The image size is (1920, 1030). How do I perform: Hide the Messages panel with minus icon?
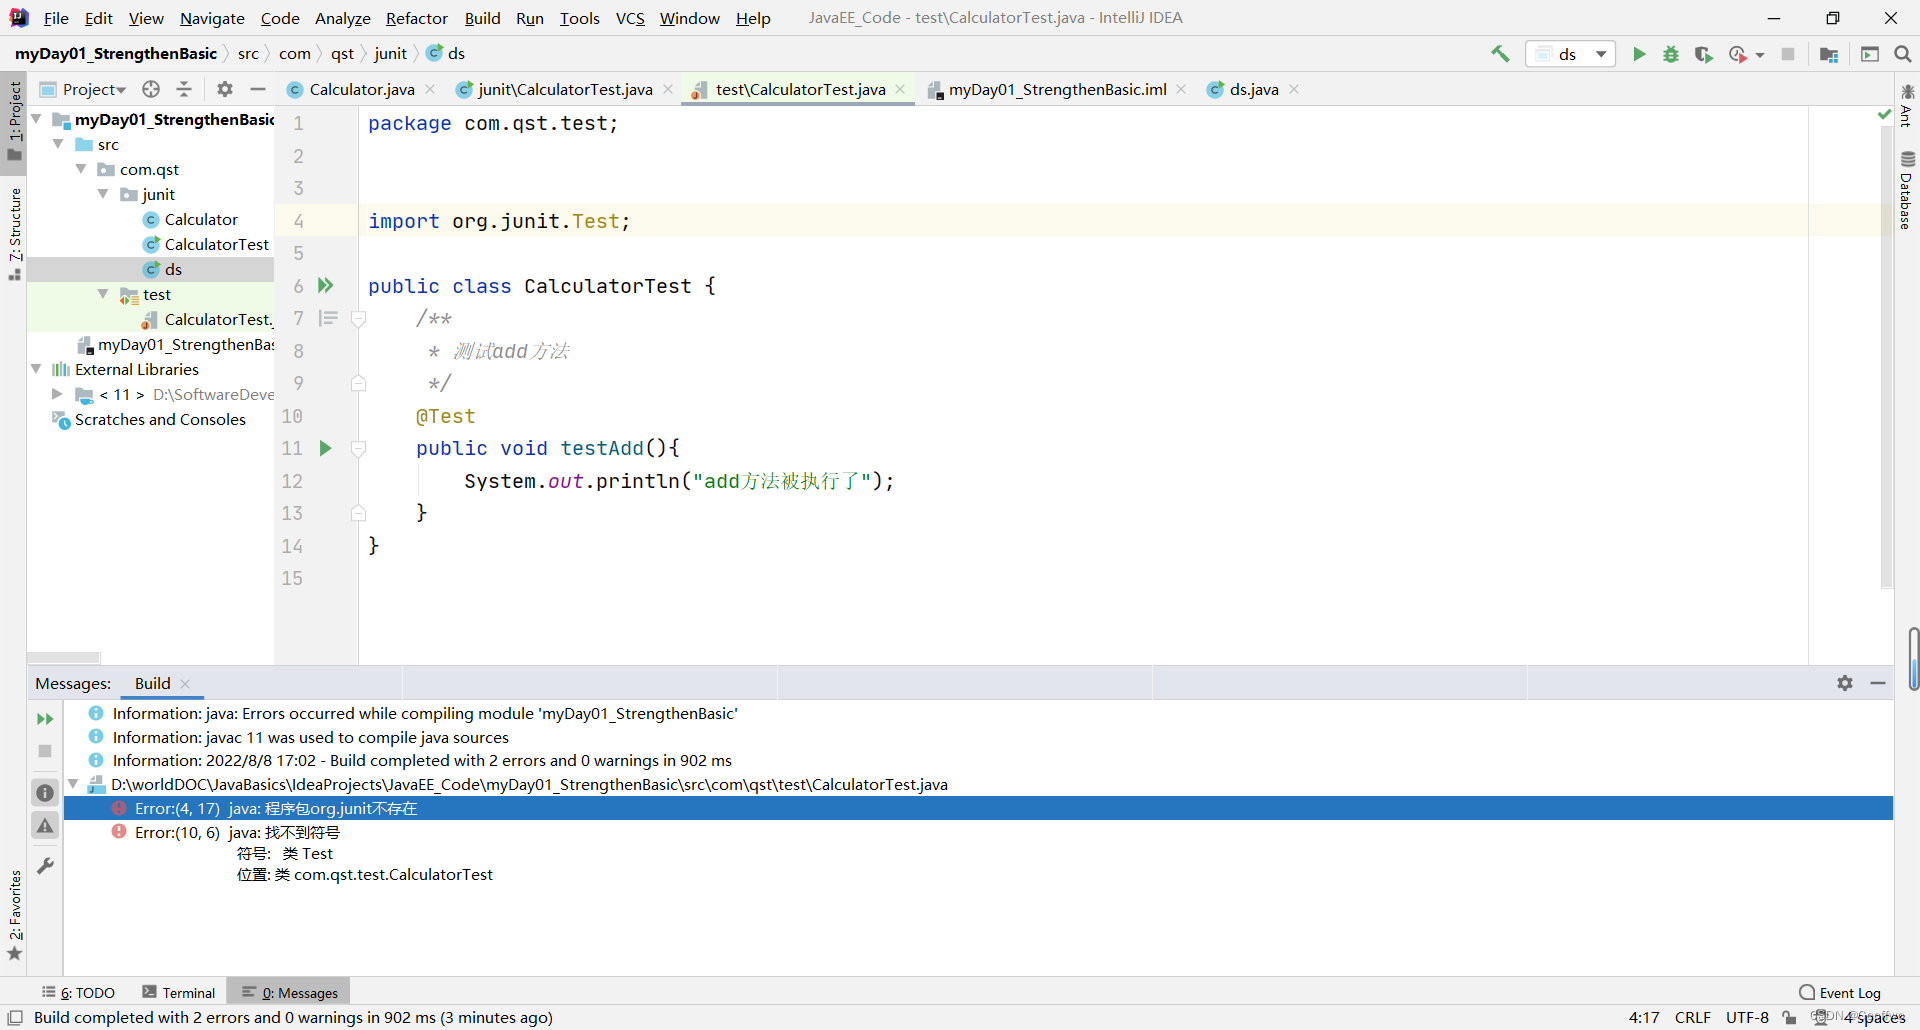coord(1878,683)
